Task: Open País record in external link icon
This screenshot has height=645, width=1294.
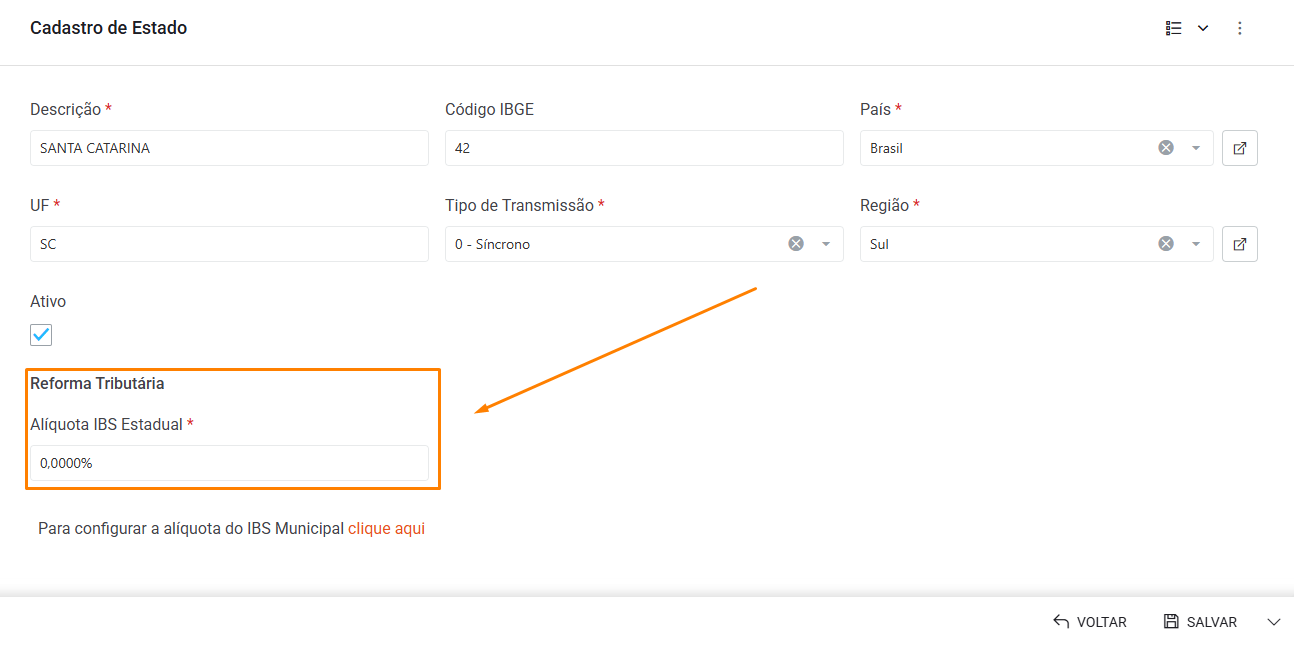Action: click(x=1240, y=148)
